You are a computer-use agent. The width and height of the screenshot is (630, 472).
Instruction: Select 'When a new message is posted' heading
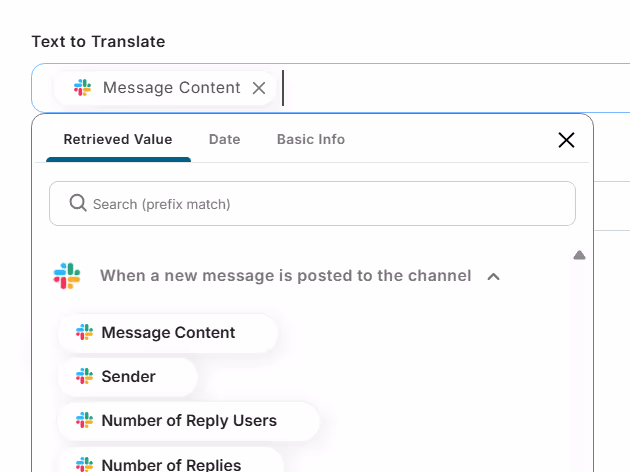[285, 276]
